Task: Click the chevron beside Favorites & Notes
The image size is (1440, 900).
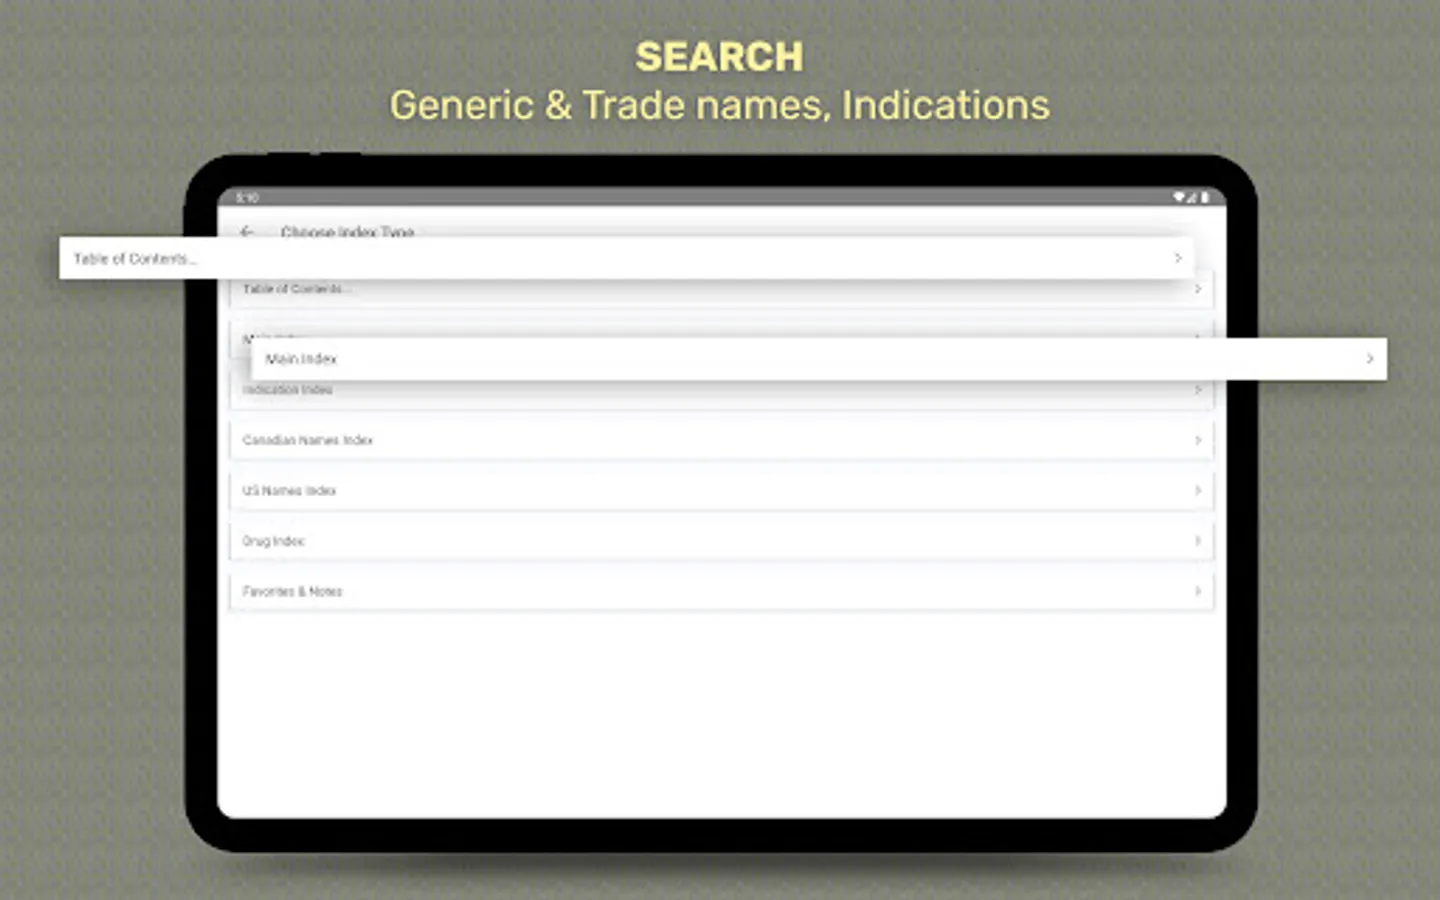Action: (1197, 591)
